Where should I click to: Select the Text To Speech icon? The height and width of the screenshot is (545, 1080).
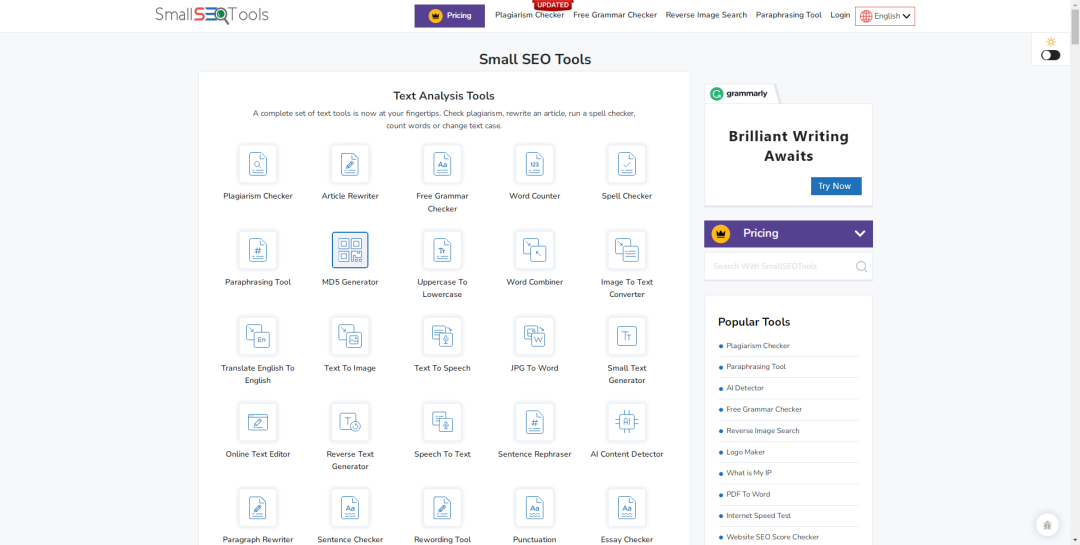pyautogui.click(x=442, y=336)
